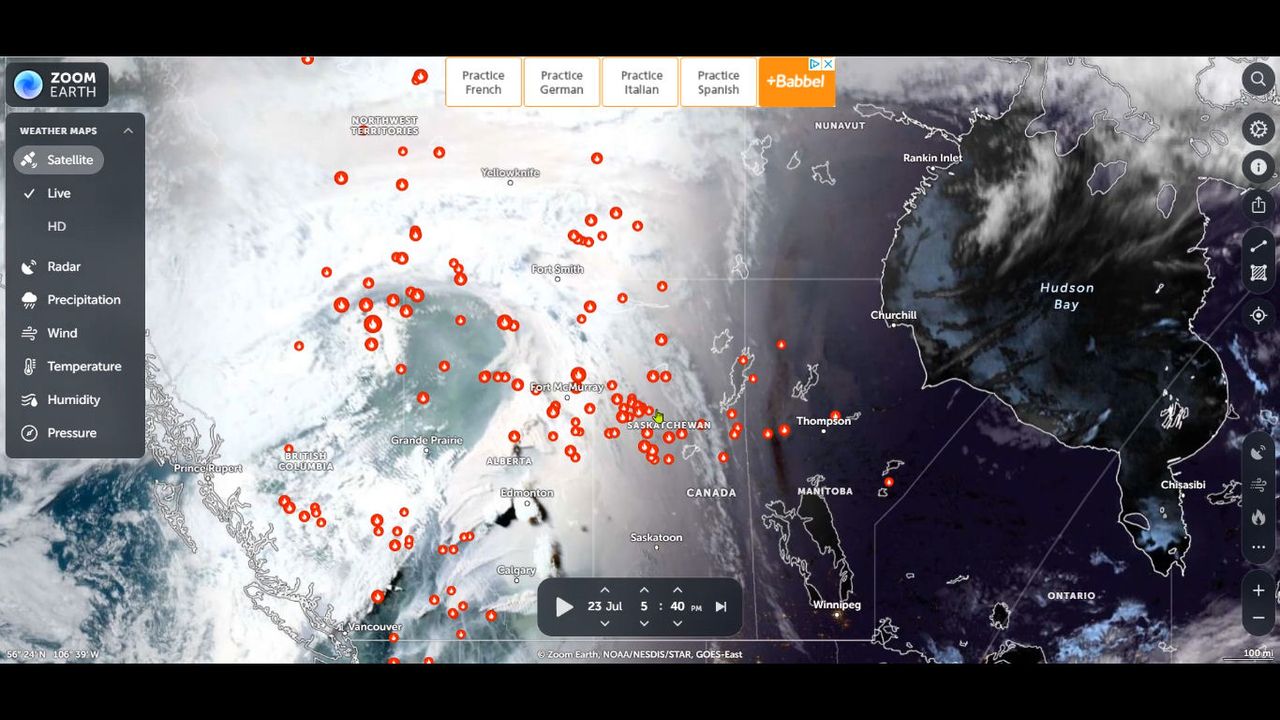Open the settings gear icon
This screenshot has height=720, width=1280.
click(x=1258, y=129)
